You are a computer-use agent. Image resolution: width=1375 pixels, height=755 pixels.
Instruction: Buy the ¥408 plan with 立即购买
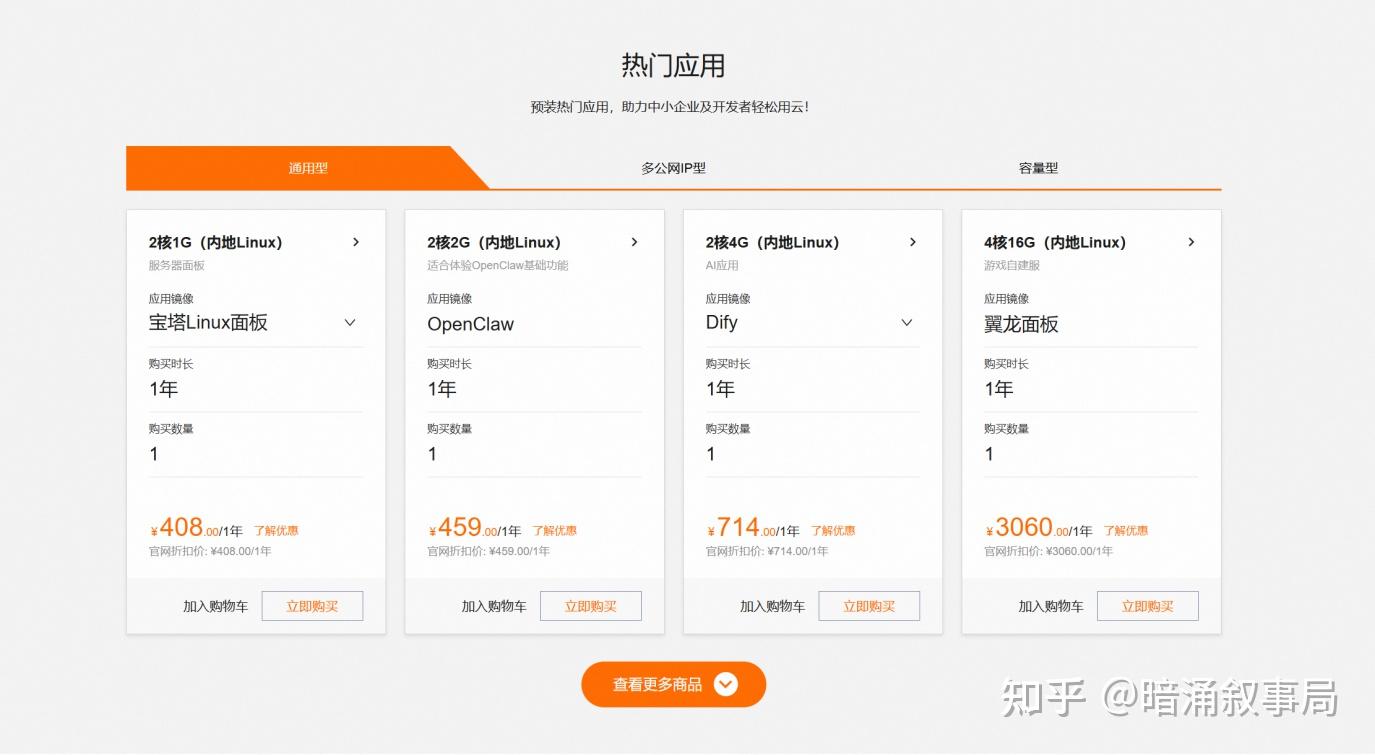pyautogui.click(x=312, y=606)
